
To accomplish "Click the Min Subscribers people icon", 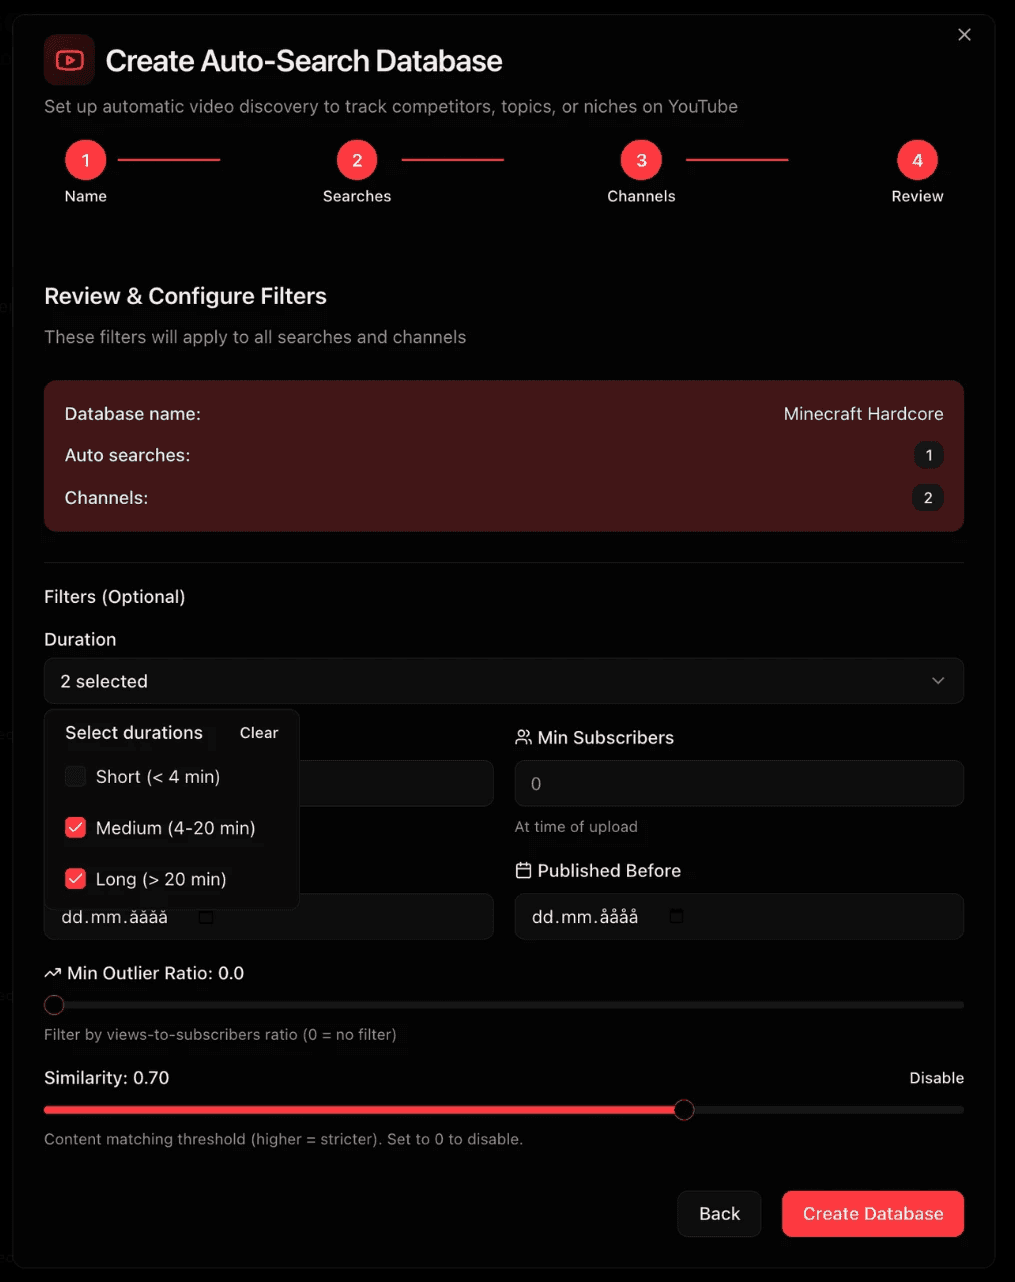I will 523,737.
